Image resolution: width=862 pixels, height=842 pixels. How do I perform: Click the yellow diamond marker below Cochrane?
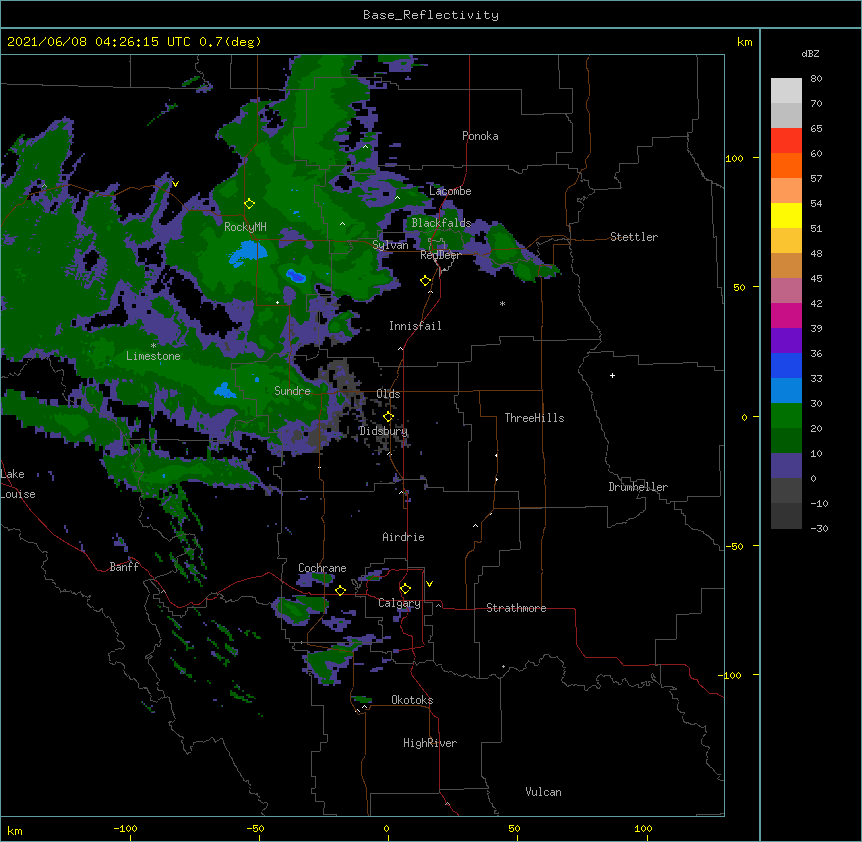coord(340,590)
